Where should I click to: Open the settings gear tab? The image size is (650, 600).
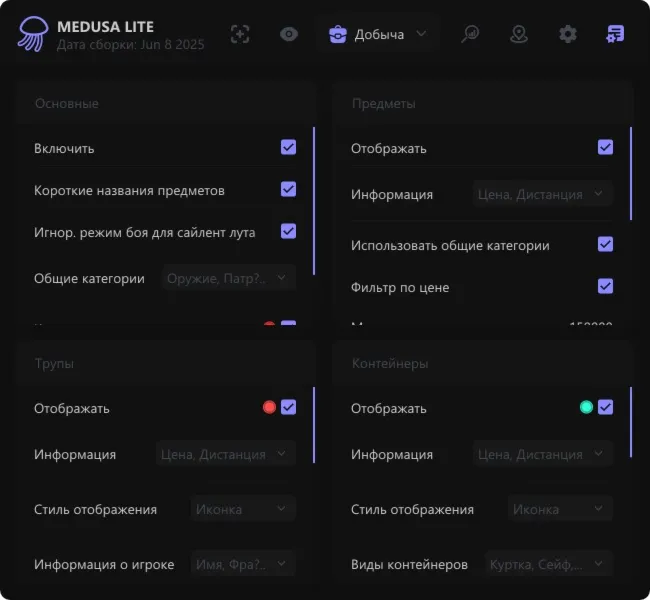(x=568, y=34)
